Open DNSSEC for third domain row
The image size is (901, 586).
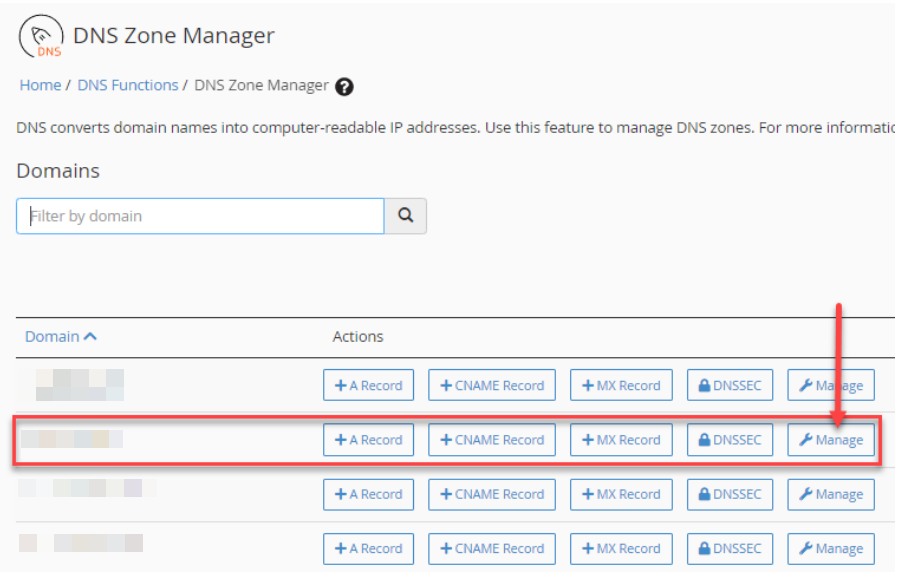730,494
